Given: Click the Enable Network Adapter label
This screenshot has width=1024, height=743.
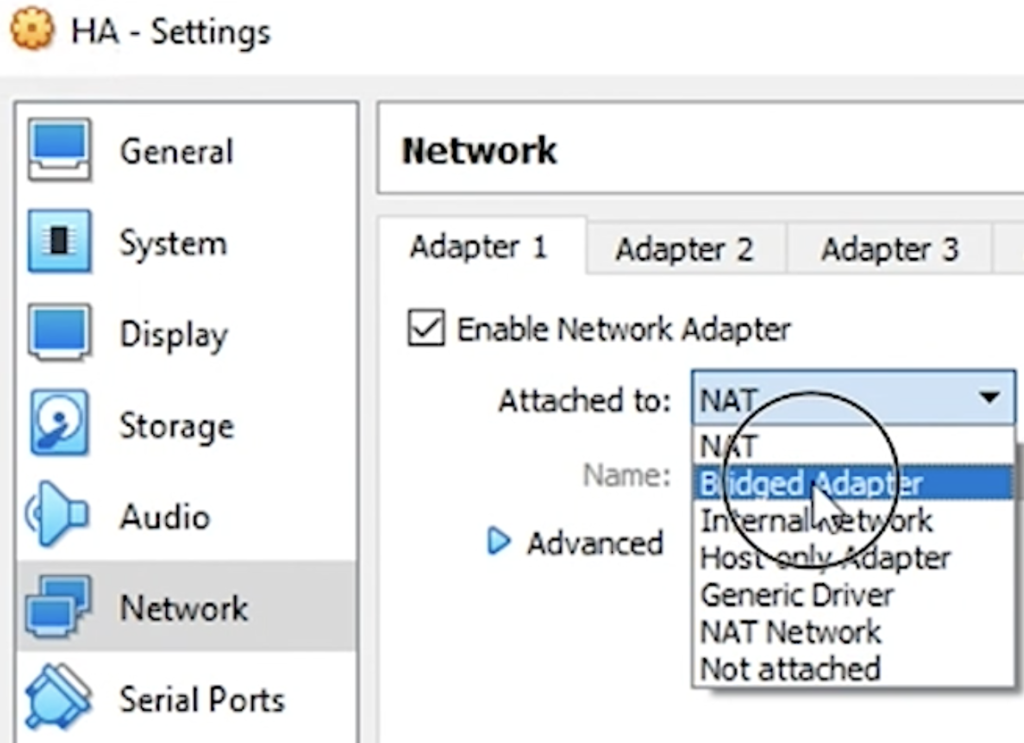Looking at the screenshot, I should pos(624,328).
